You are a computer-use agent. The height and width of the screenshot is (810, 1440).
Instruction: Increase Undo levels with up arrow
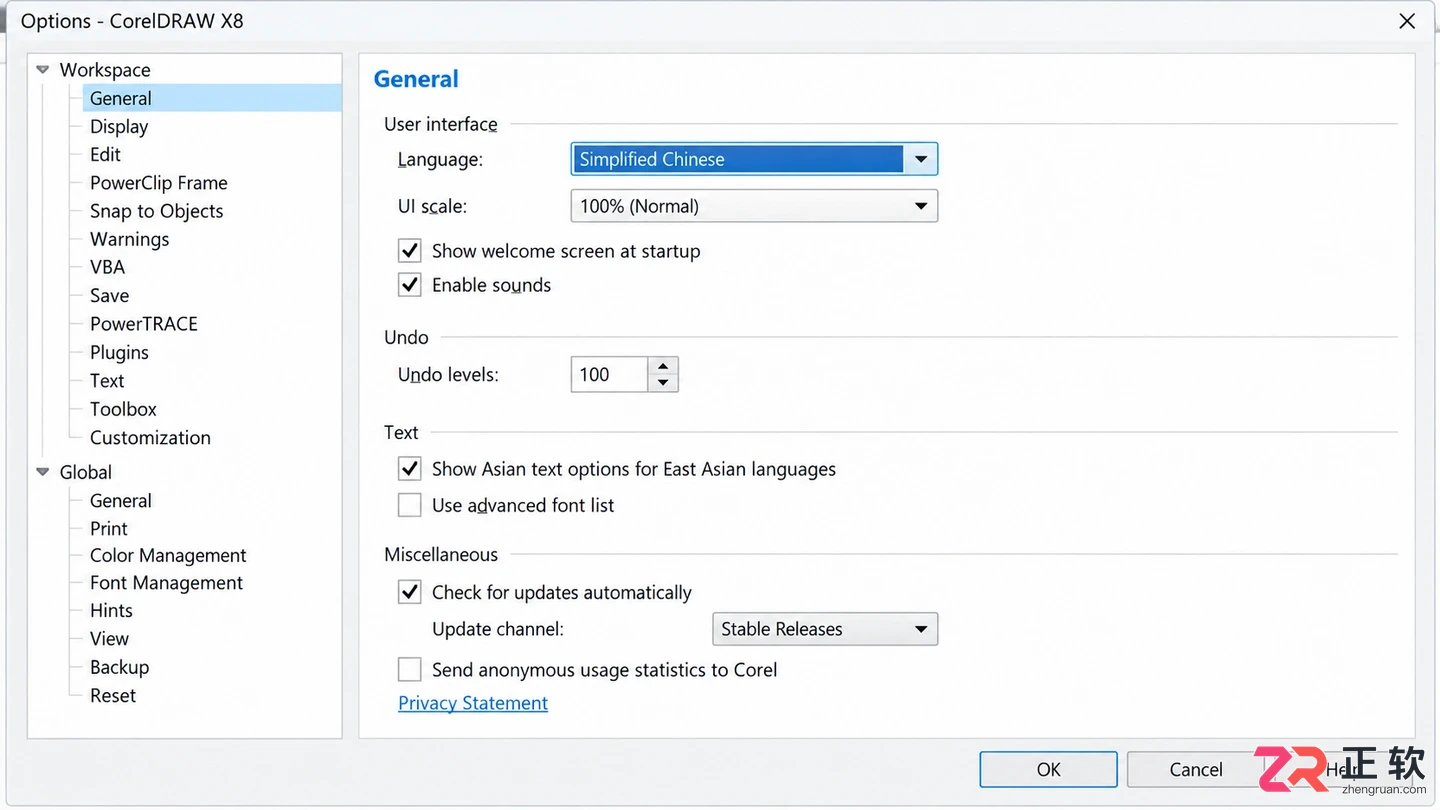pyautogui.click(x=663, y=366)
